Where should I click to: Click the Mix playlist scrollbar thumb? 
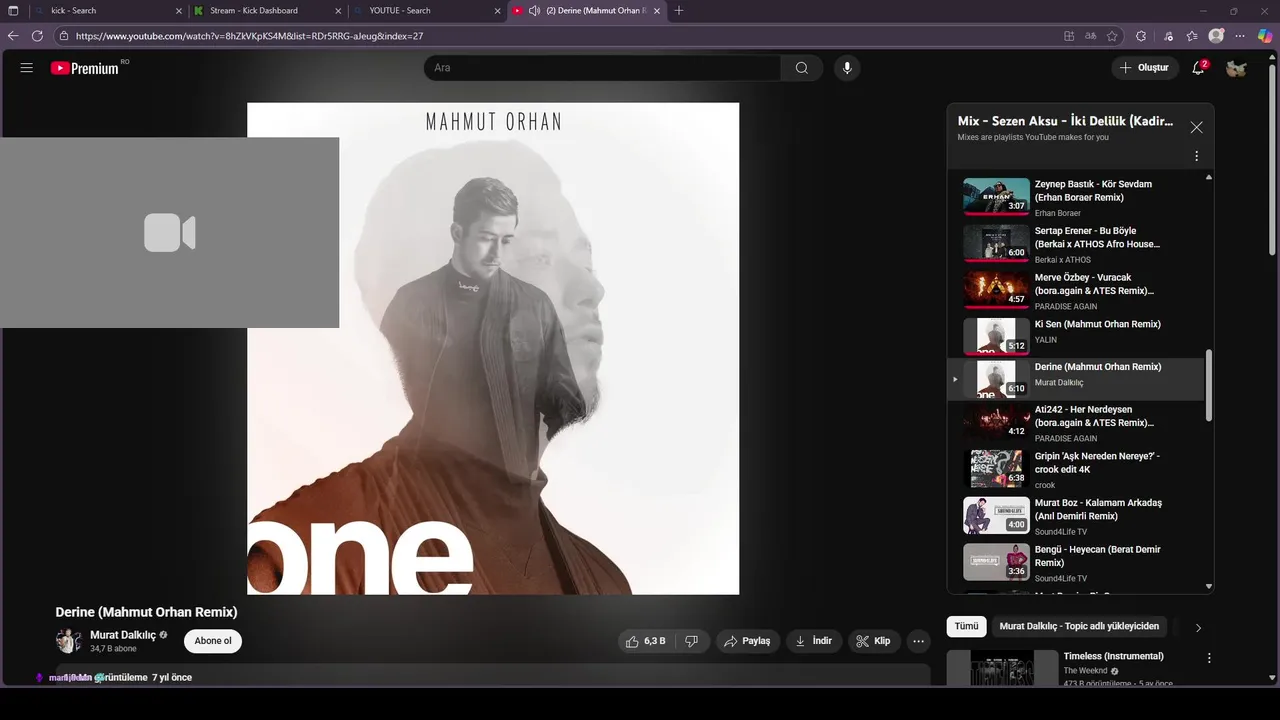pos(1209,385)
